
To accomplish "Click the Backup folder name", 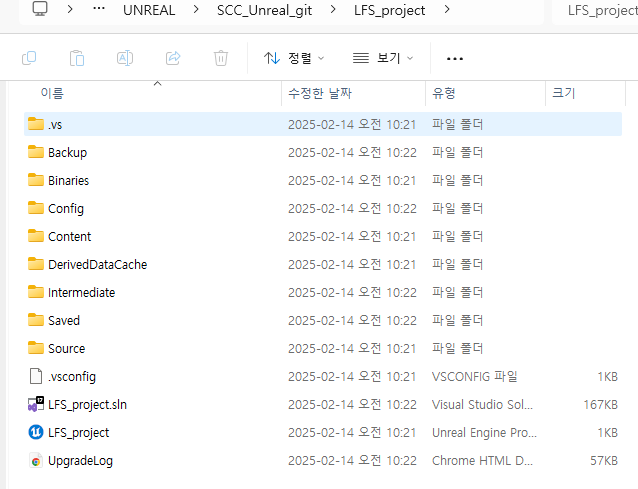I will (68, 153).
